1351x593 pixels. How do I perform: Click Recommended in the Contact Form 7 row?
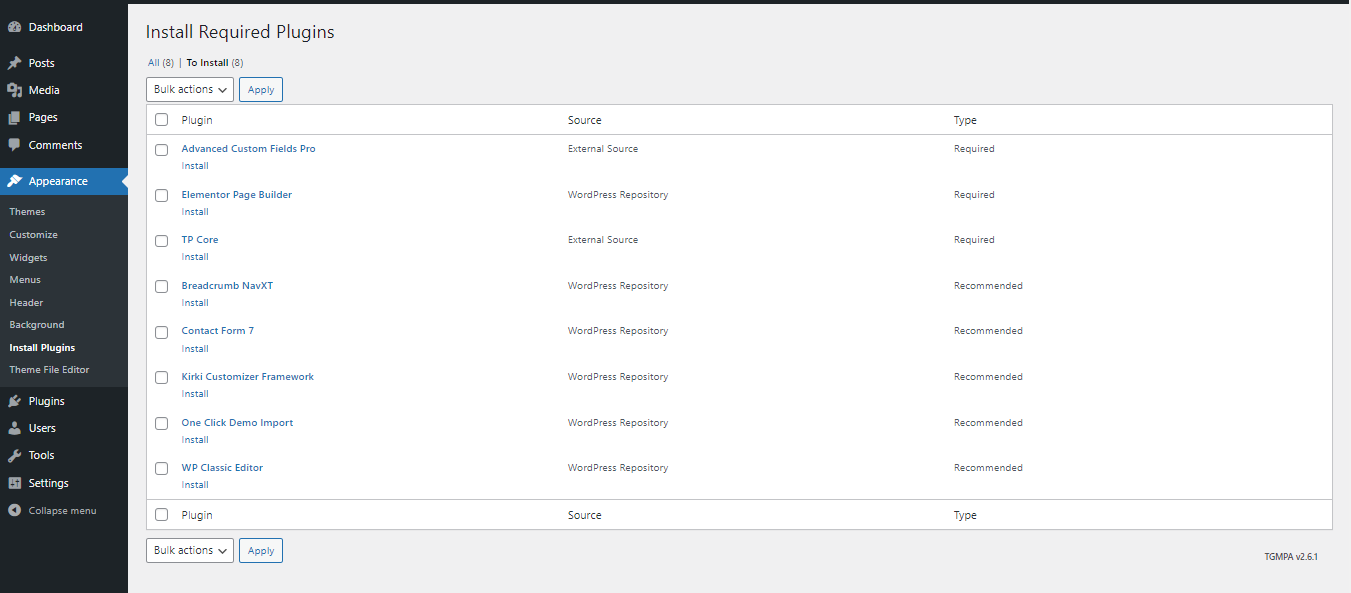coord(988,331)
